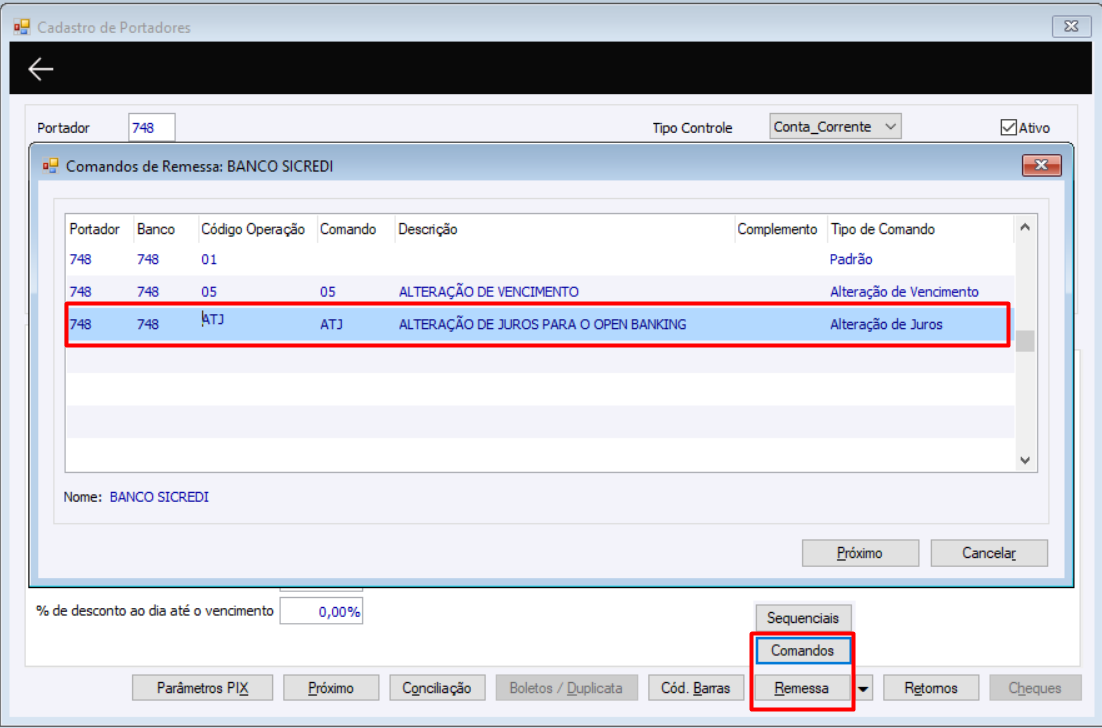Screen dimensions: 1102x728
Task: Click the Comando column header
Action: 348,229
